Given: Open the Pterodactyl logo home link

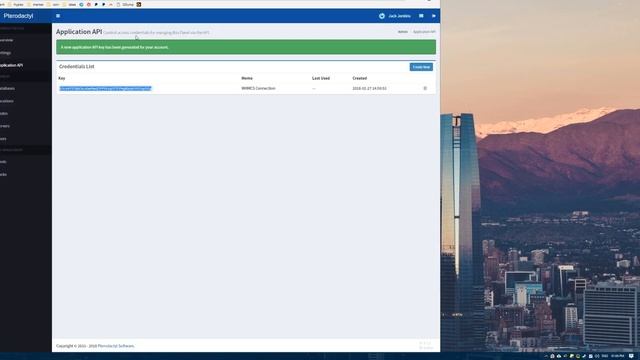Looking at the screenshot, I should 18,16.
